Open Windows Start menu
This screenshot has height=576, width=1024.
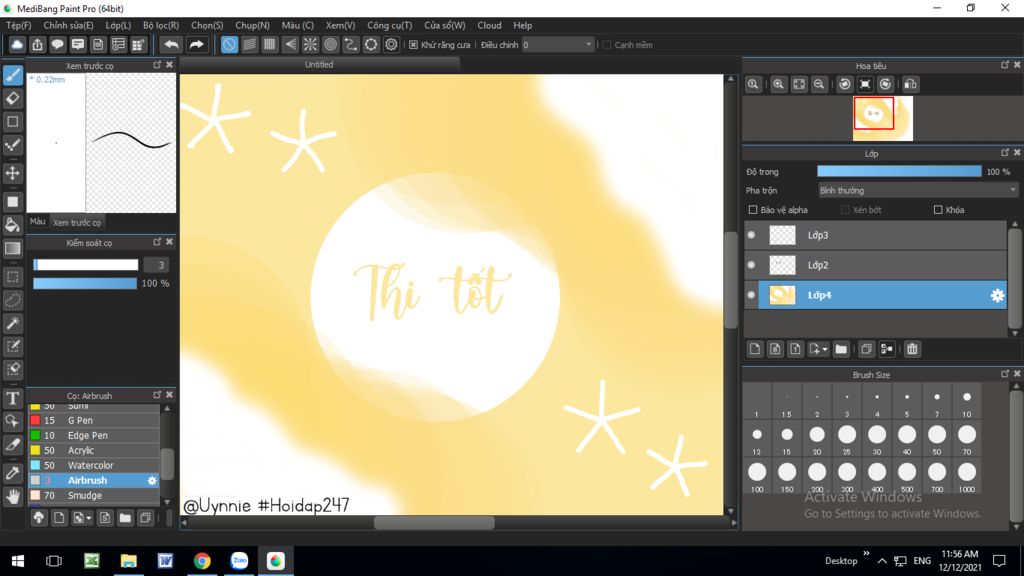[x=18, y=561]
